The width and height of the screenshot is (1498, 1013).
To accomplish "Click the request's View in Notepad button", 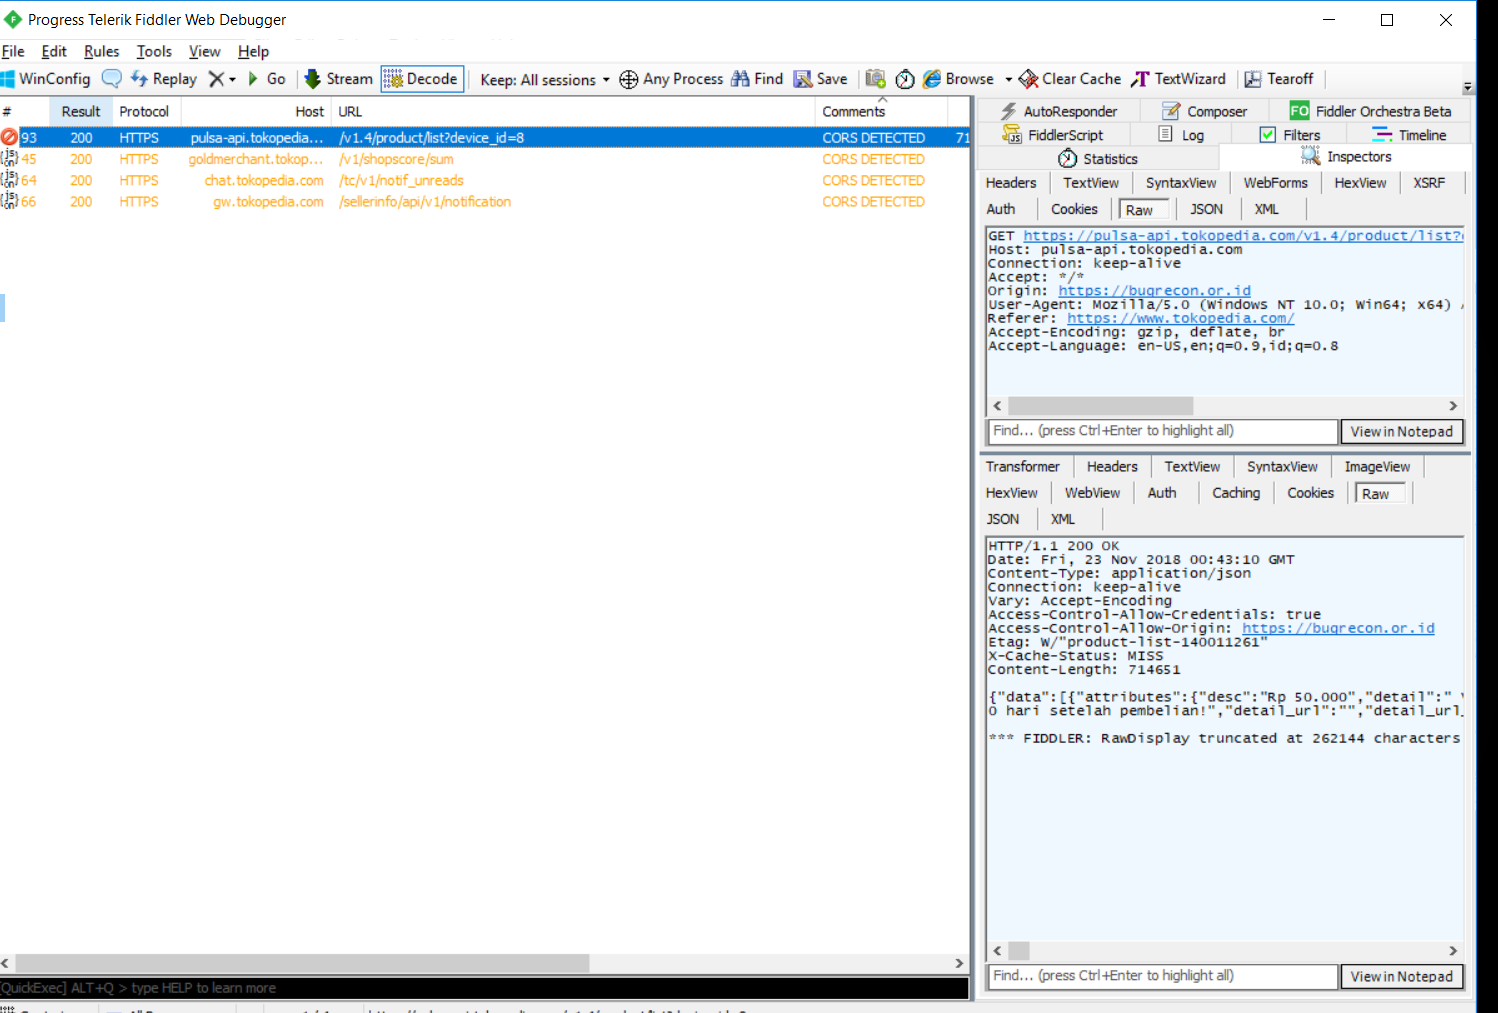I will [x=1401, y=431].
